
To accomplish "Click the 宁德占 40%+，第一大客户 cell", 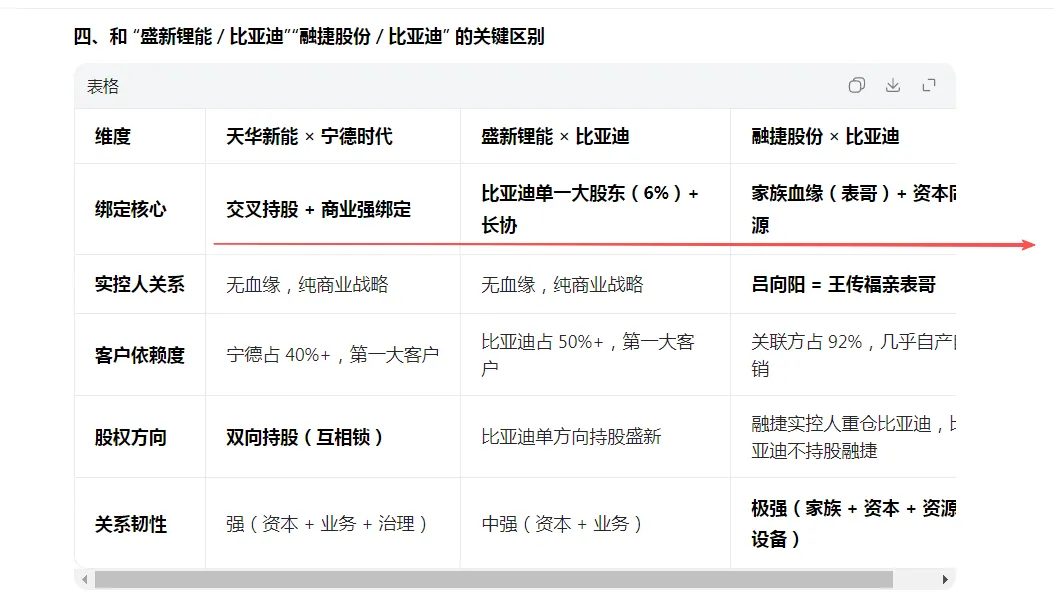I will tap(333, 355).
